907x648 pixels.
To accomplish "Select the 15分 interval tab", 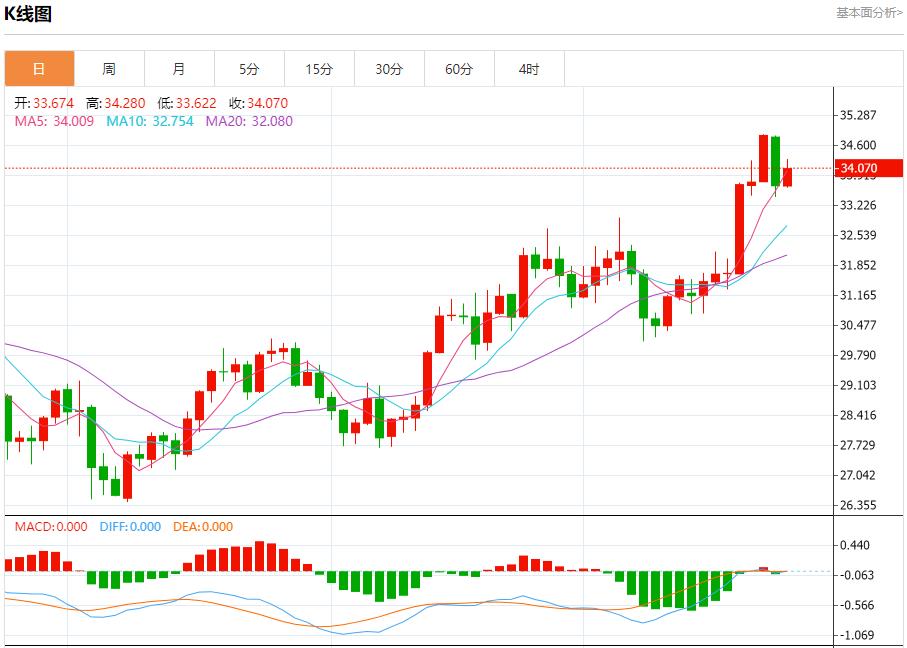I will (x=319, y=69).
